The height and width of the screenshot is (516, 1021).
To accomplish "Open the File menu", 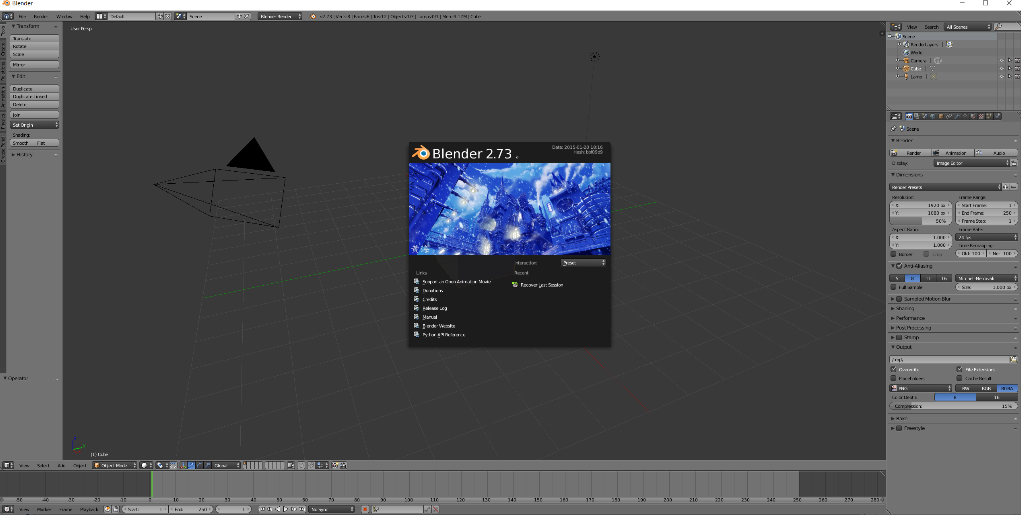I will (22, 16).
